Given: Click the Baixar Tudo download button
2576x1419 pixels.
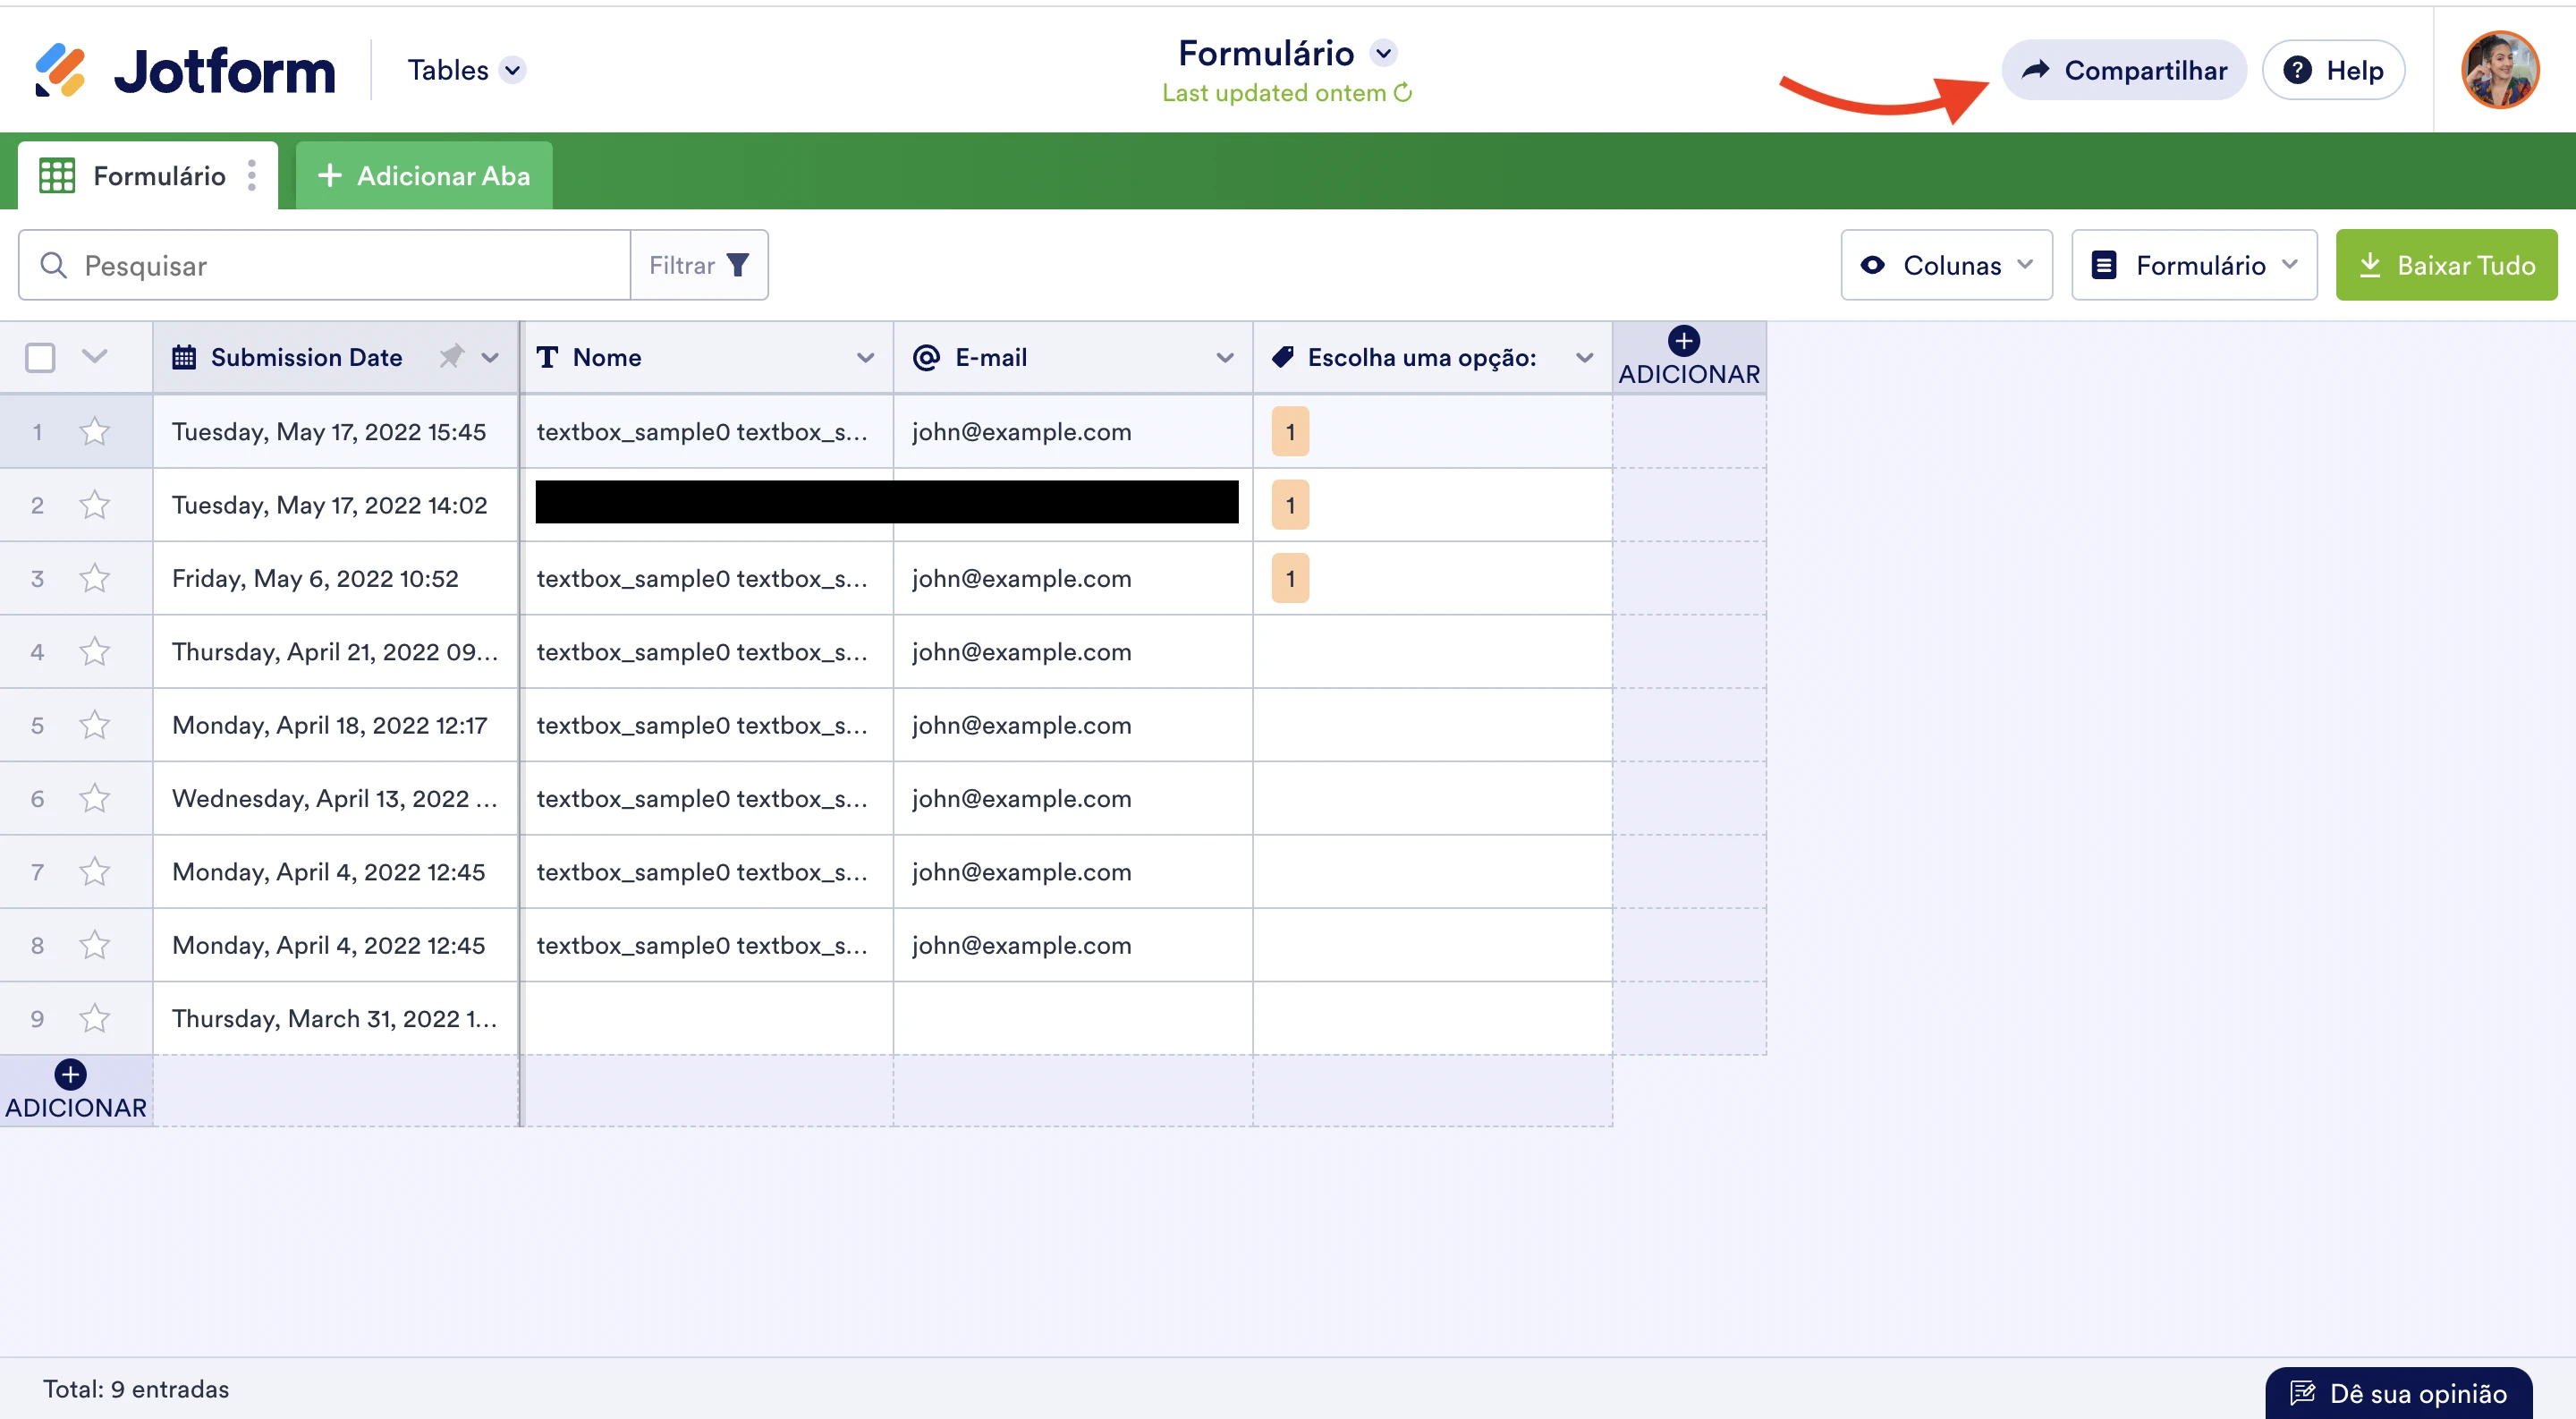Looking at the screenshot, I should pos(2446,265).
